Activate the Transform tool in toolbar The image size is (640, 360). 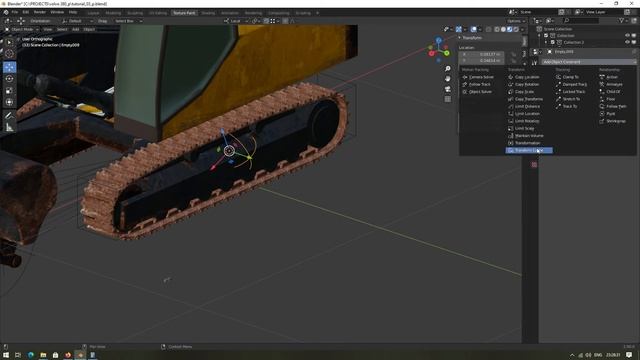coord(9,102)
